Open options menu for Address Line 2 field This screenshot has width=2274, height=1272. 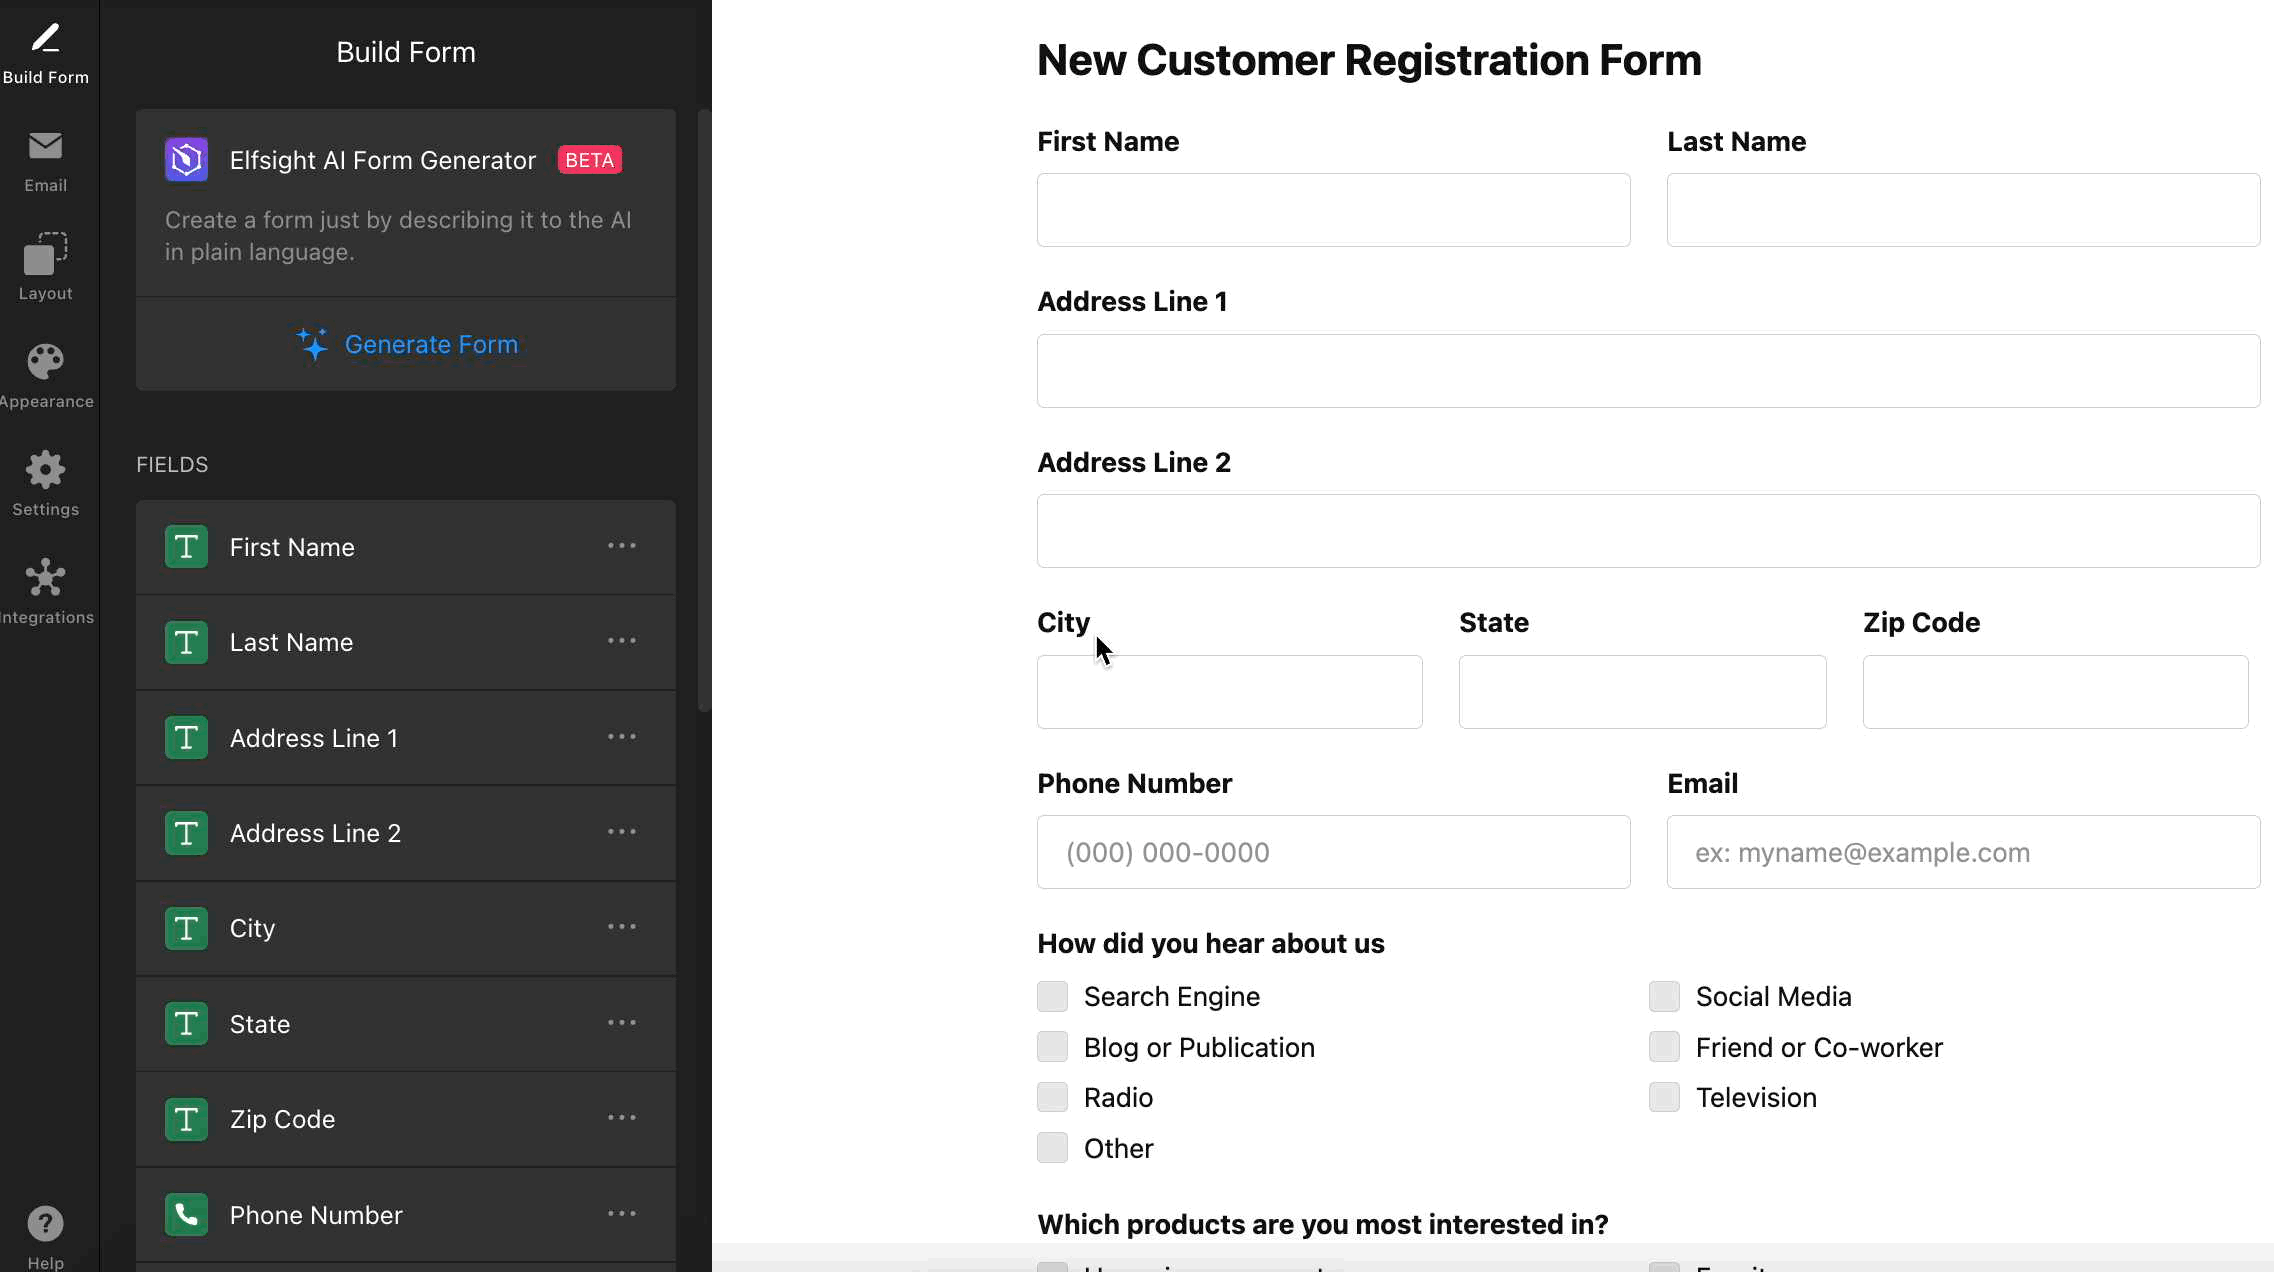coord(621,832)
